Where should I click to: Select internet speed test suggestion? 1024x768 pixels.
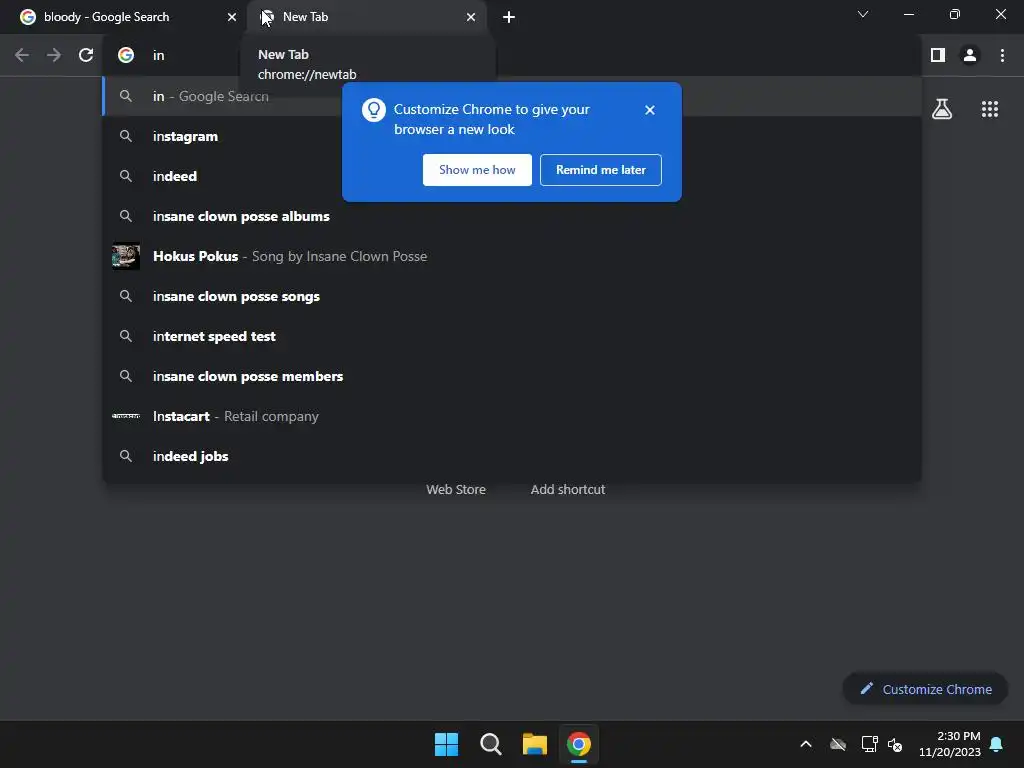(x=512, y=336)
